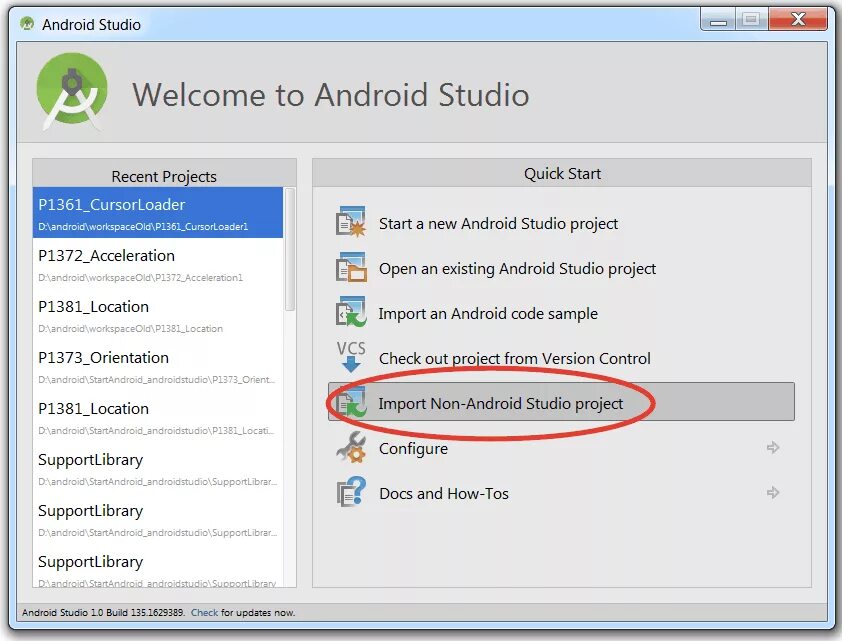The width and height of the screenshot is (842, 641).
Task: Click the Import Non-Android Studio project icon
Action: click(351, 403)
